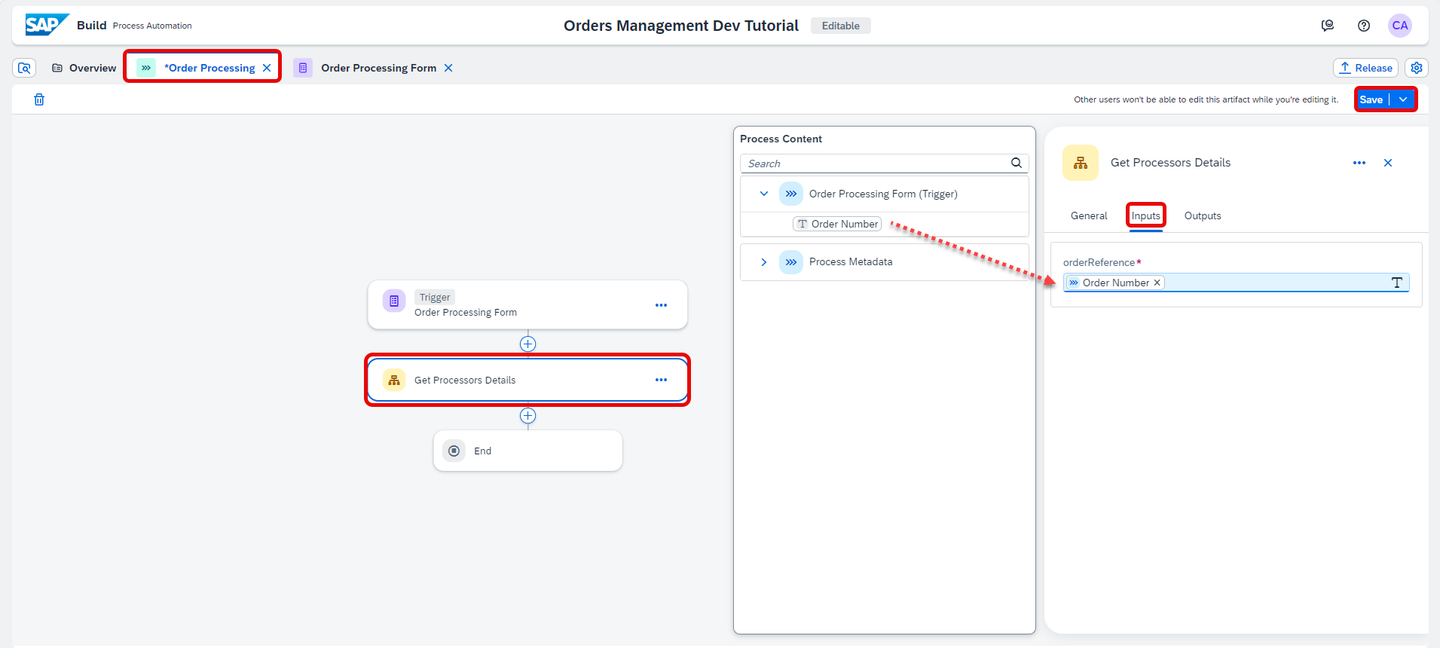Screen dimensions: 1440x648
Task: Open Trigger step three-dot menu
Action: (x=661, y=305)
